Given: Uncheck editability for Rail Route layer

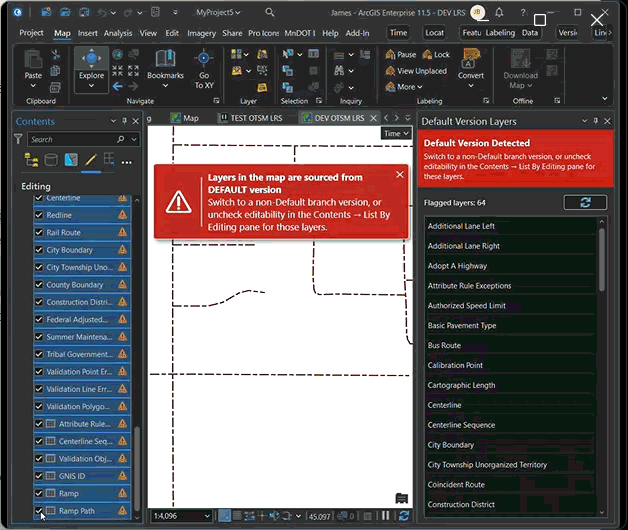Looking at the screenshot, I should point(39,232).
